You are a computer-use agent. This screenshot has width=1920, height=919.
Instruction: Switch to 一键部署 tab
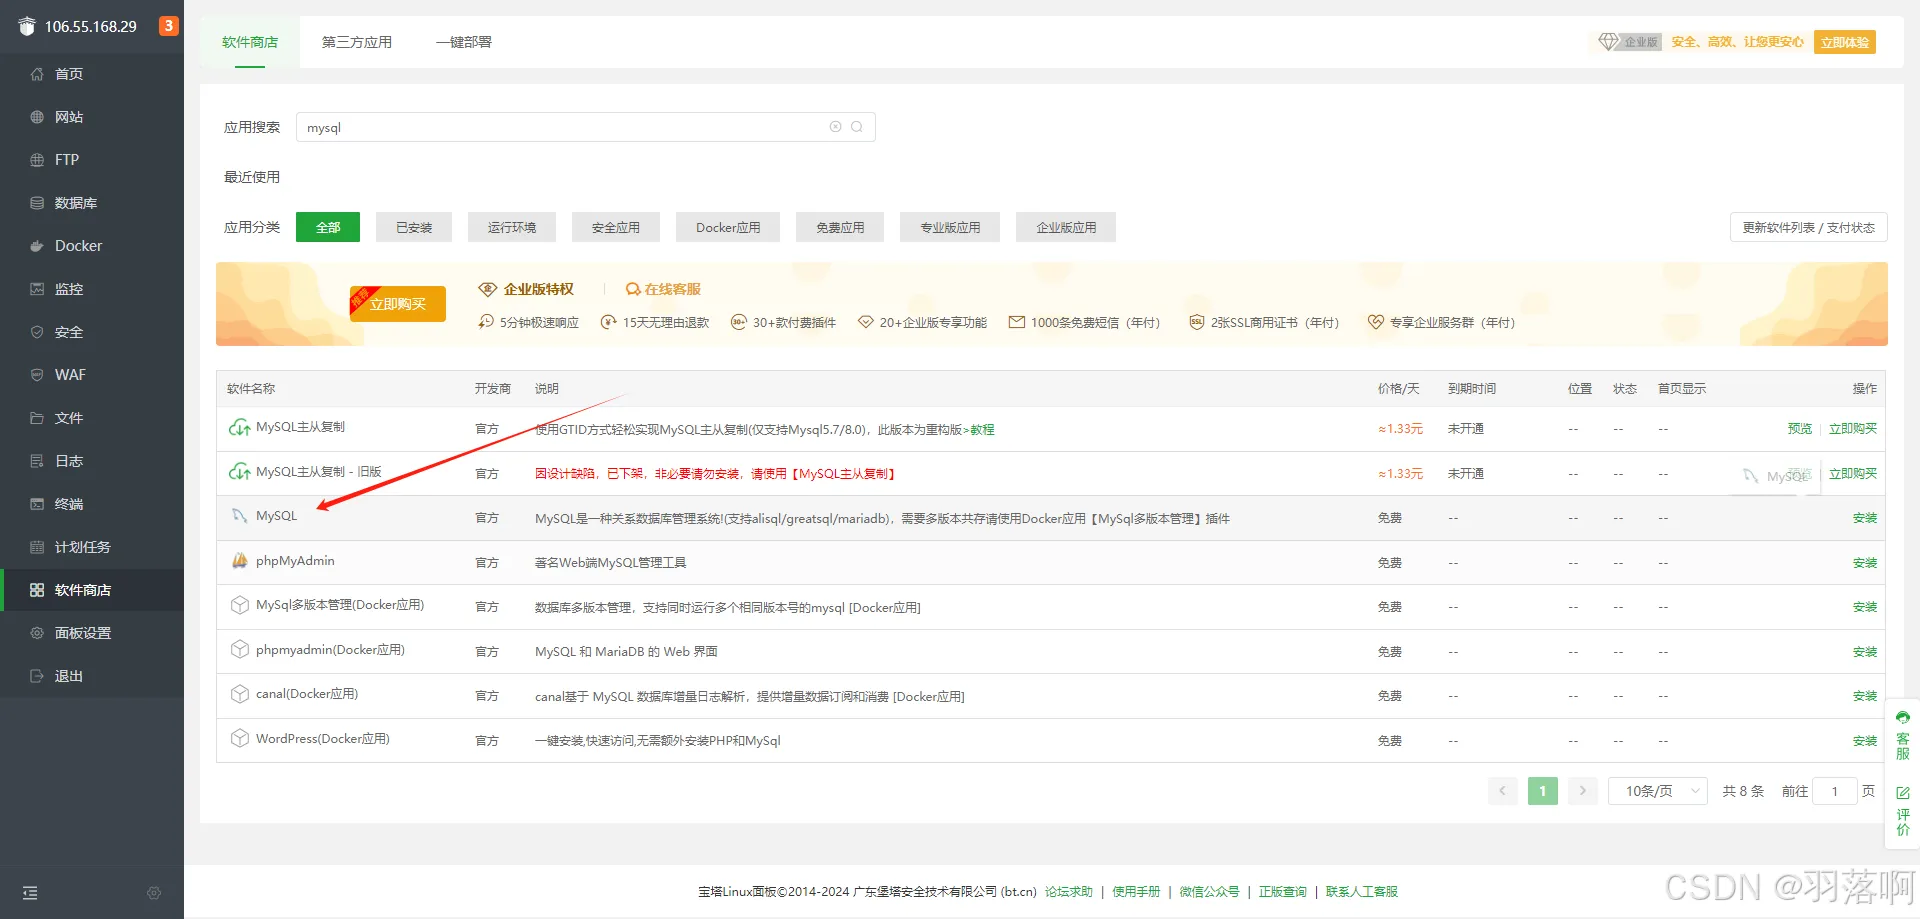(x=464, y=42)
